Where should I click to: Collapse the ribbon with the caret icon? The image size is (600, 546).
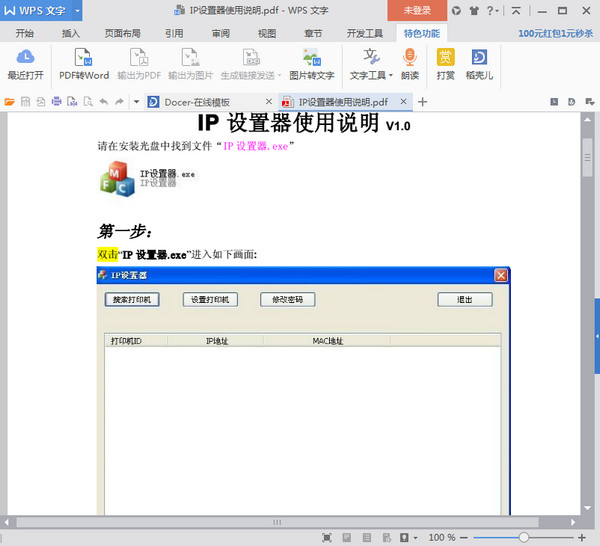coord(516,11)
